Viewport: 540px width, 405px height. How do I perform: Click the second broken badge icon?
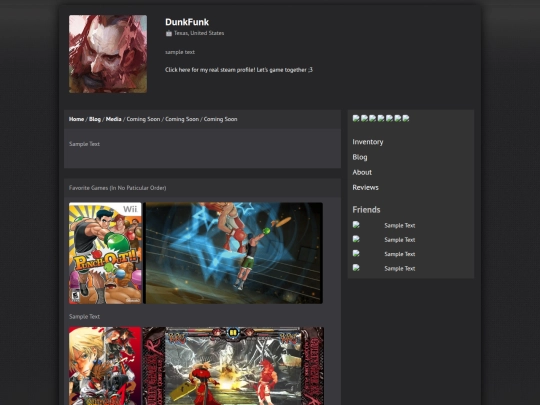364,118
